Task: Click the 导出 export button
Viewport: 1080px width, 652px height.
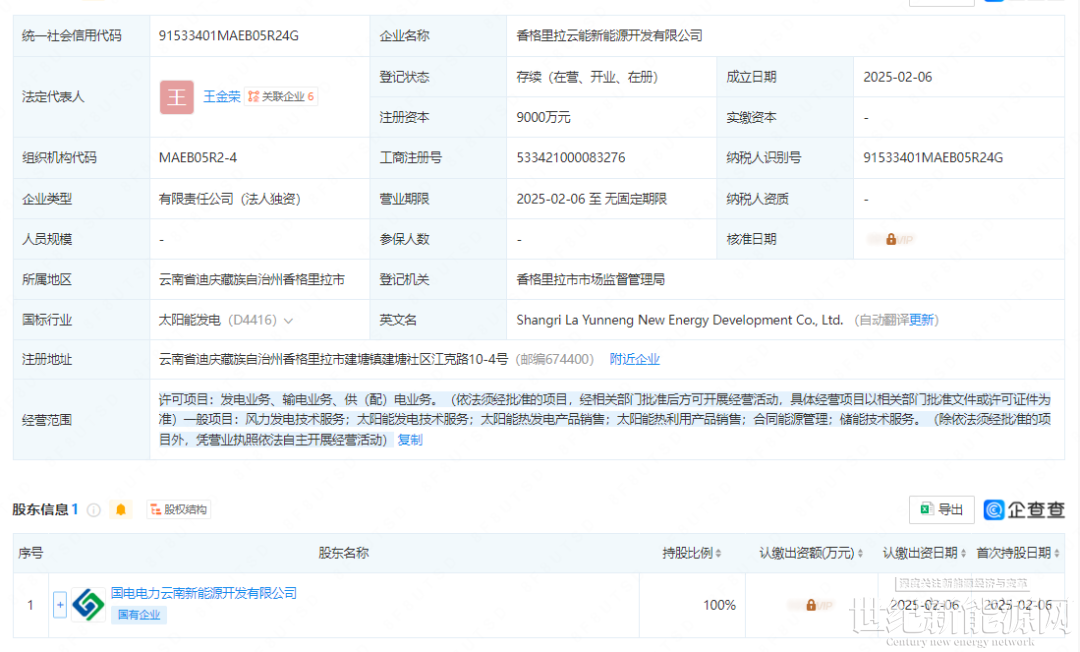Action: 942,509
